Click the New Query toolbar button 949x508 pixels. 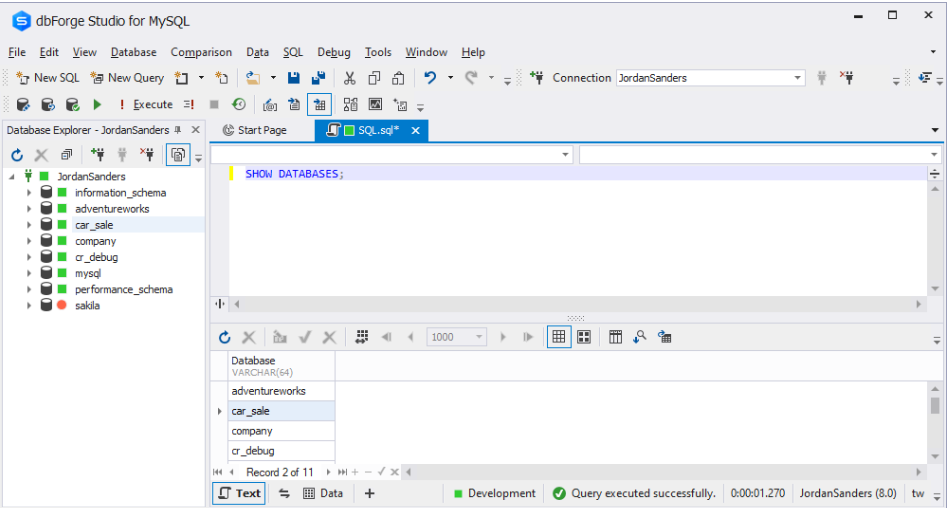(x=127, y=78)
